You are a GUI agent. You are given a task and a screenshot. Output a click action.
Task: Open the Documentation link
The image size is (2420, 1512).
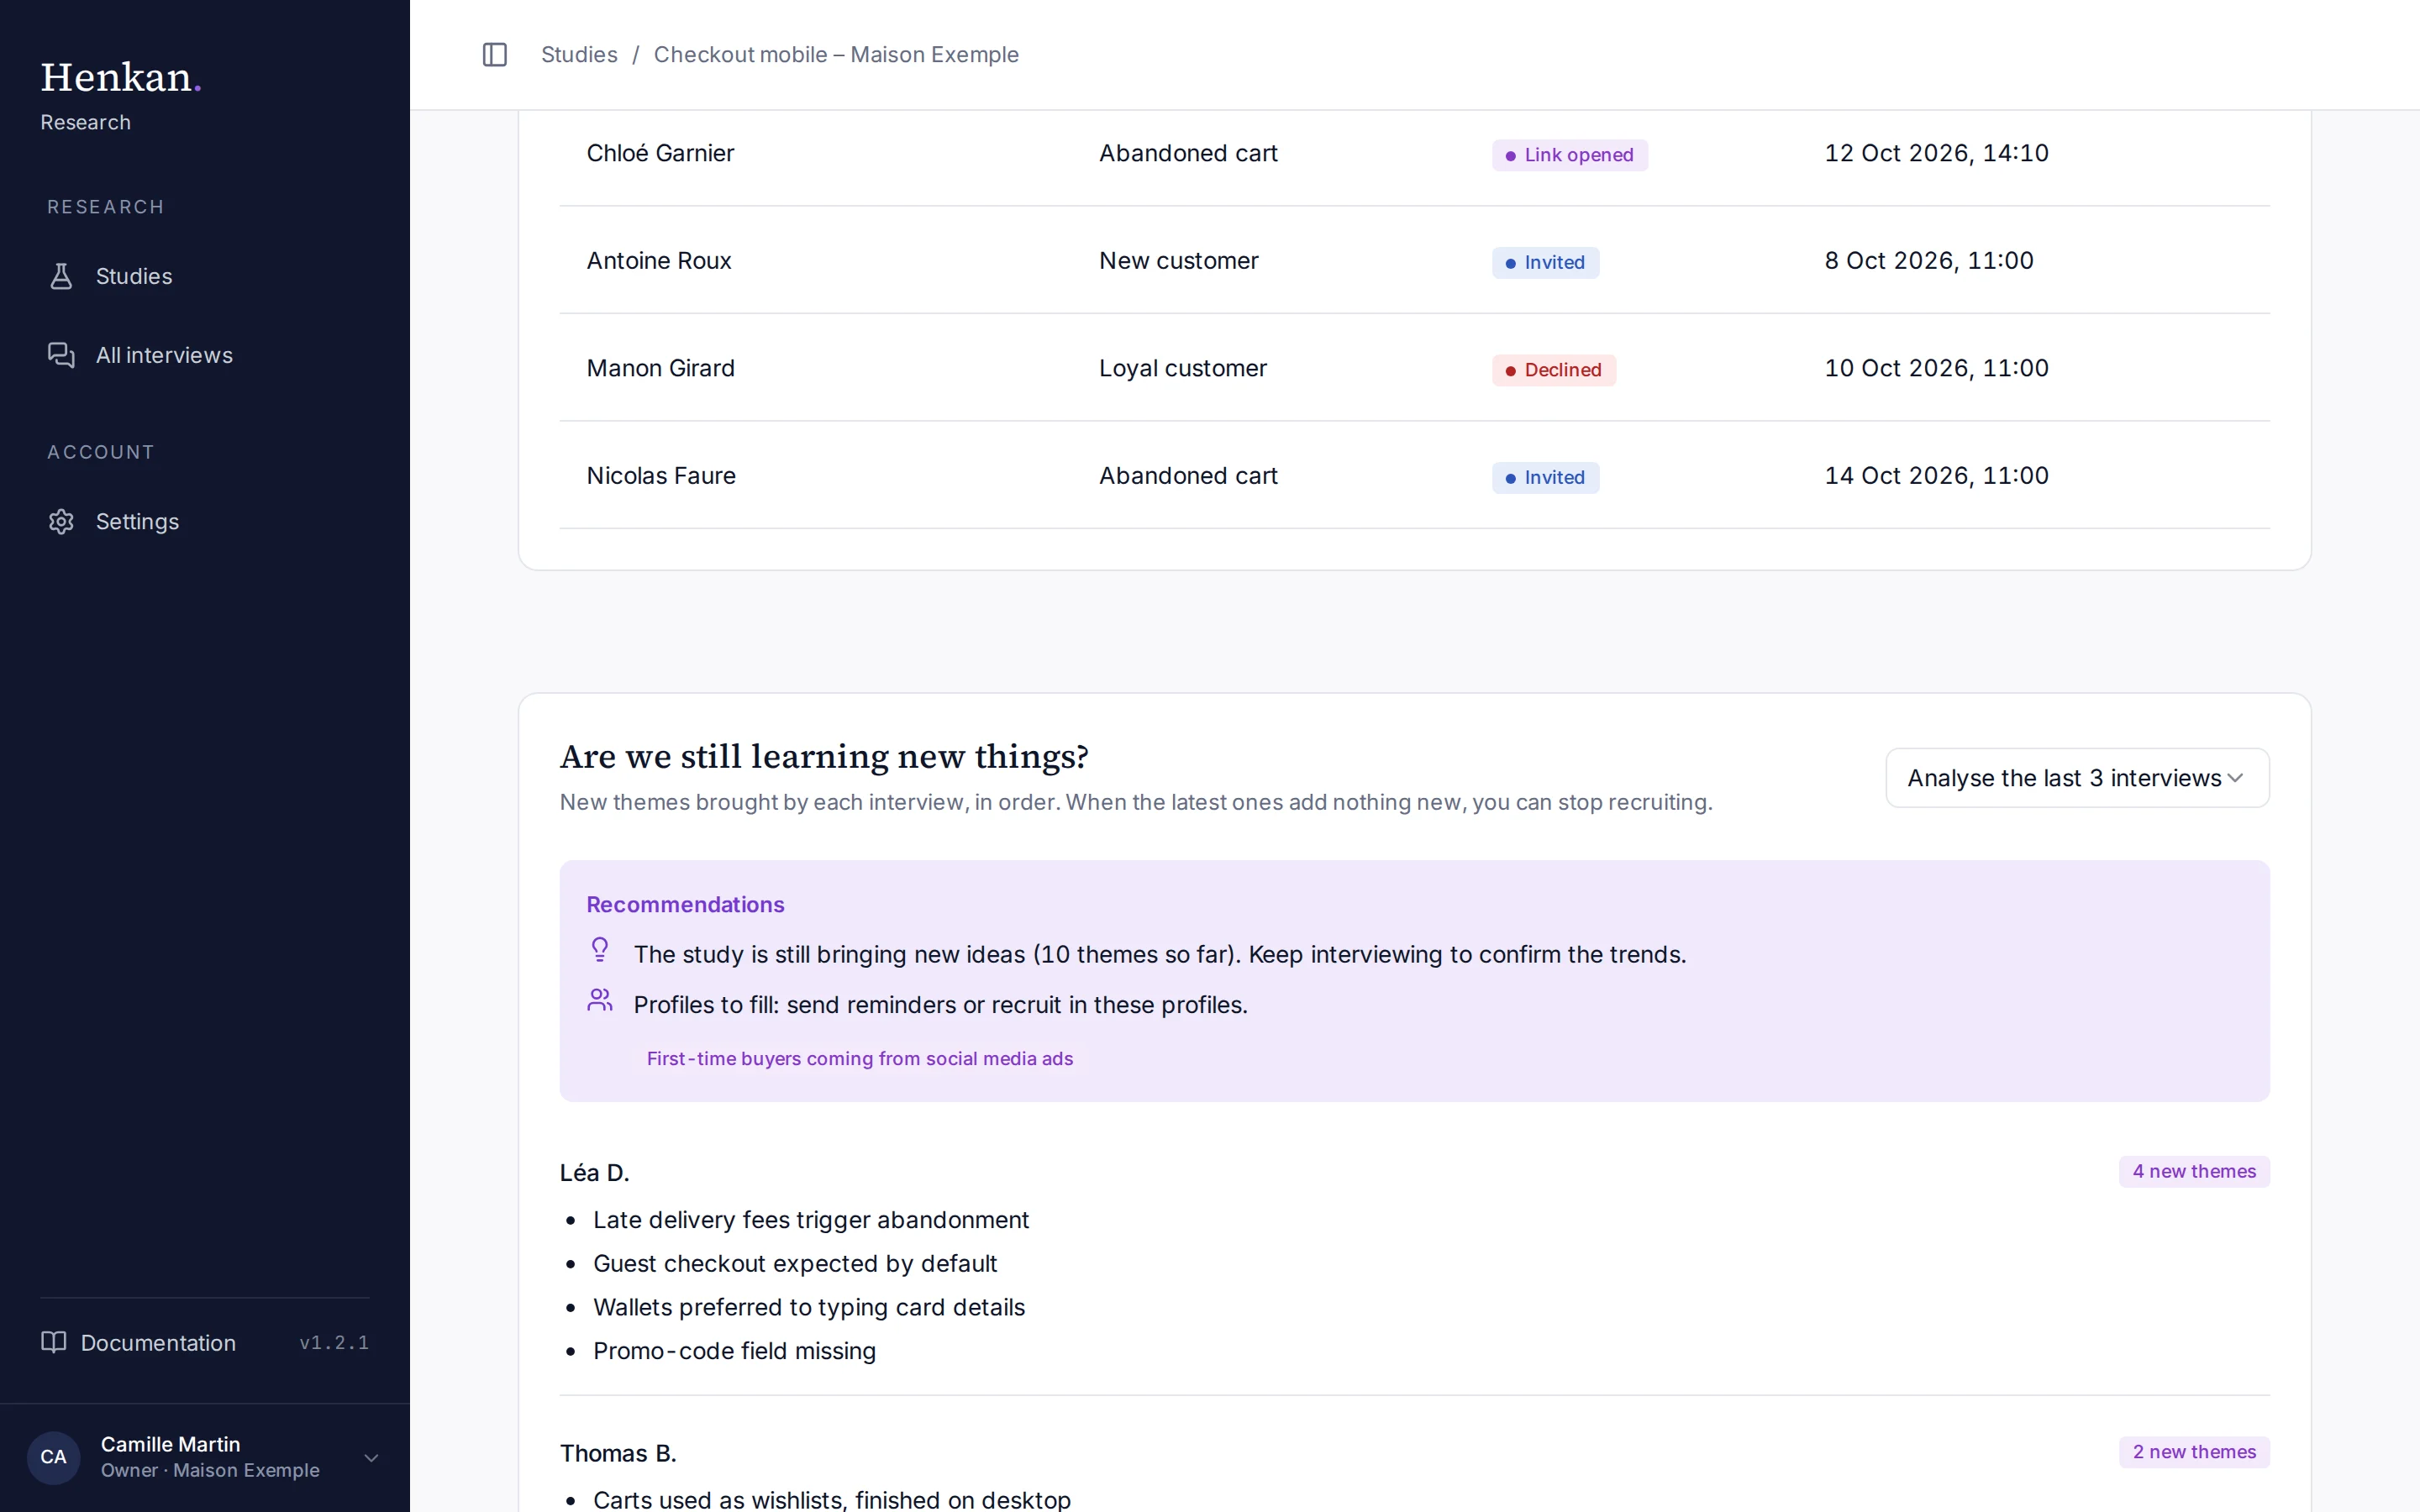158,1342
